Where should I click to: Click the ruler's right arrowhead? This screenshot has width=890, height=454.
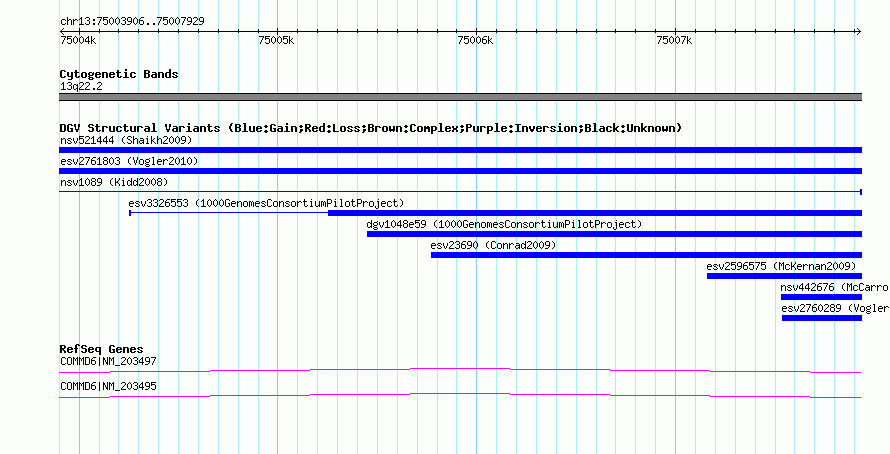click(858, 31)
